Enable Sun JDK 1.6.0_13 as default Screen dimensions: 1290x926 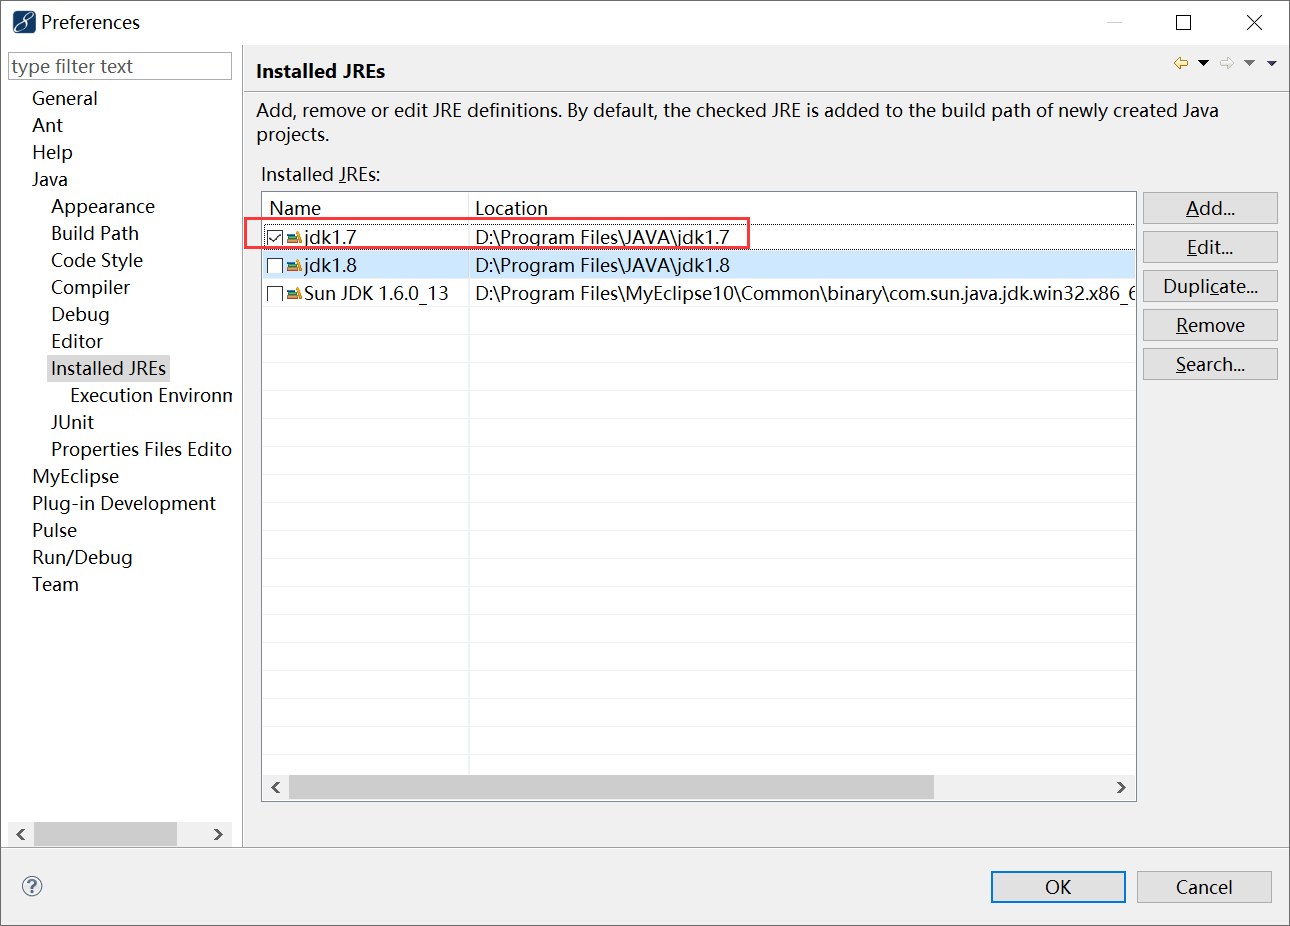[x=275, y=293]
